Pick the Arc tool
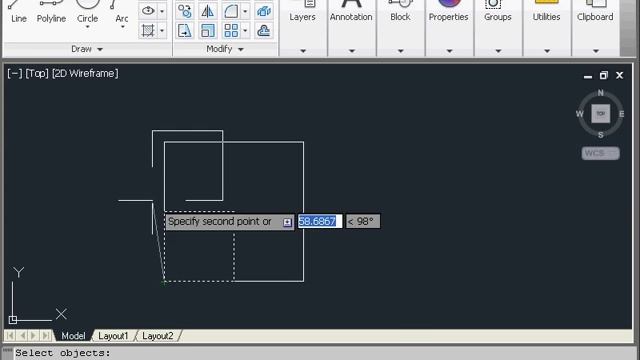 click(x=121, y=12)
